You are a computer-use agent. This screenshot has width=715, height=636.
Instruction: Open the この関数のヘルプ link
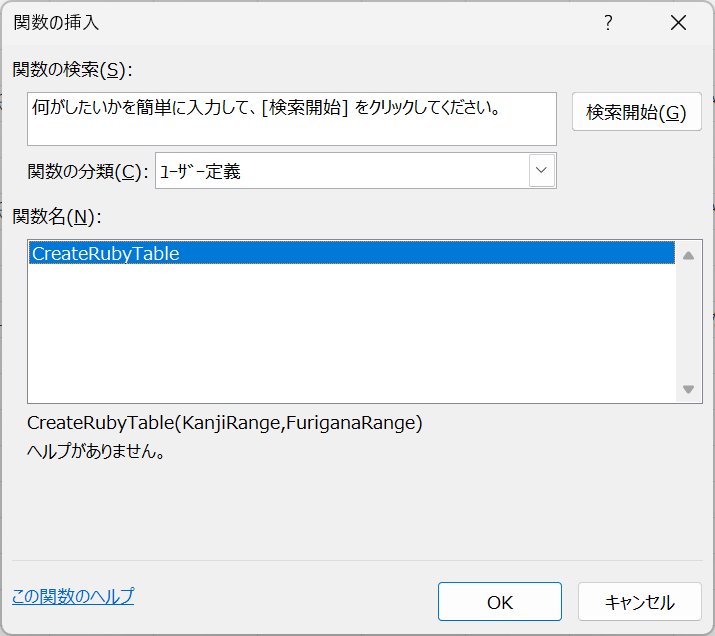point(73,596)
